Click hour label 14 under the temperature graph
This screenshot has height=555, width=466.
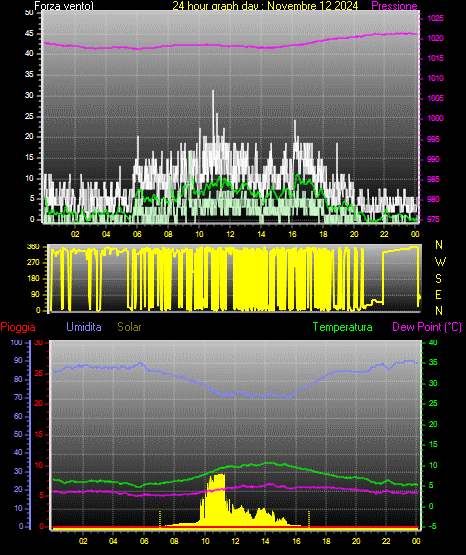coord(265,541)
